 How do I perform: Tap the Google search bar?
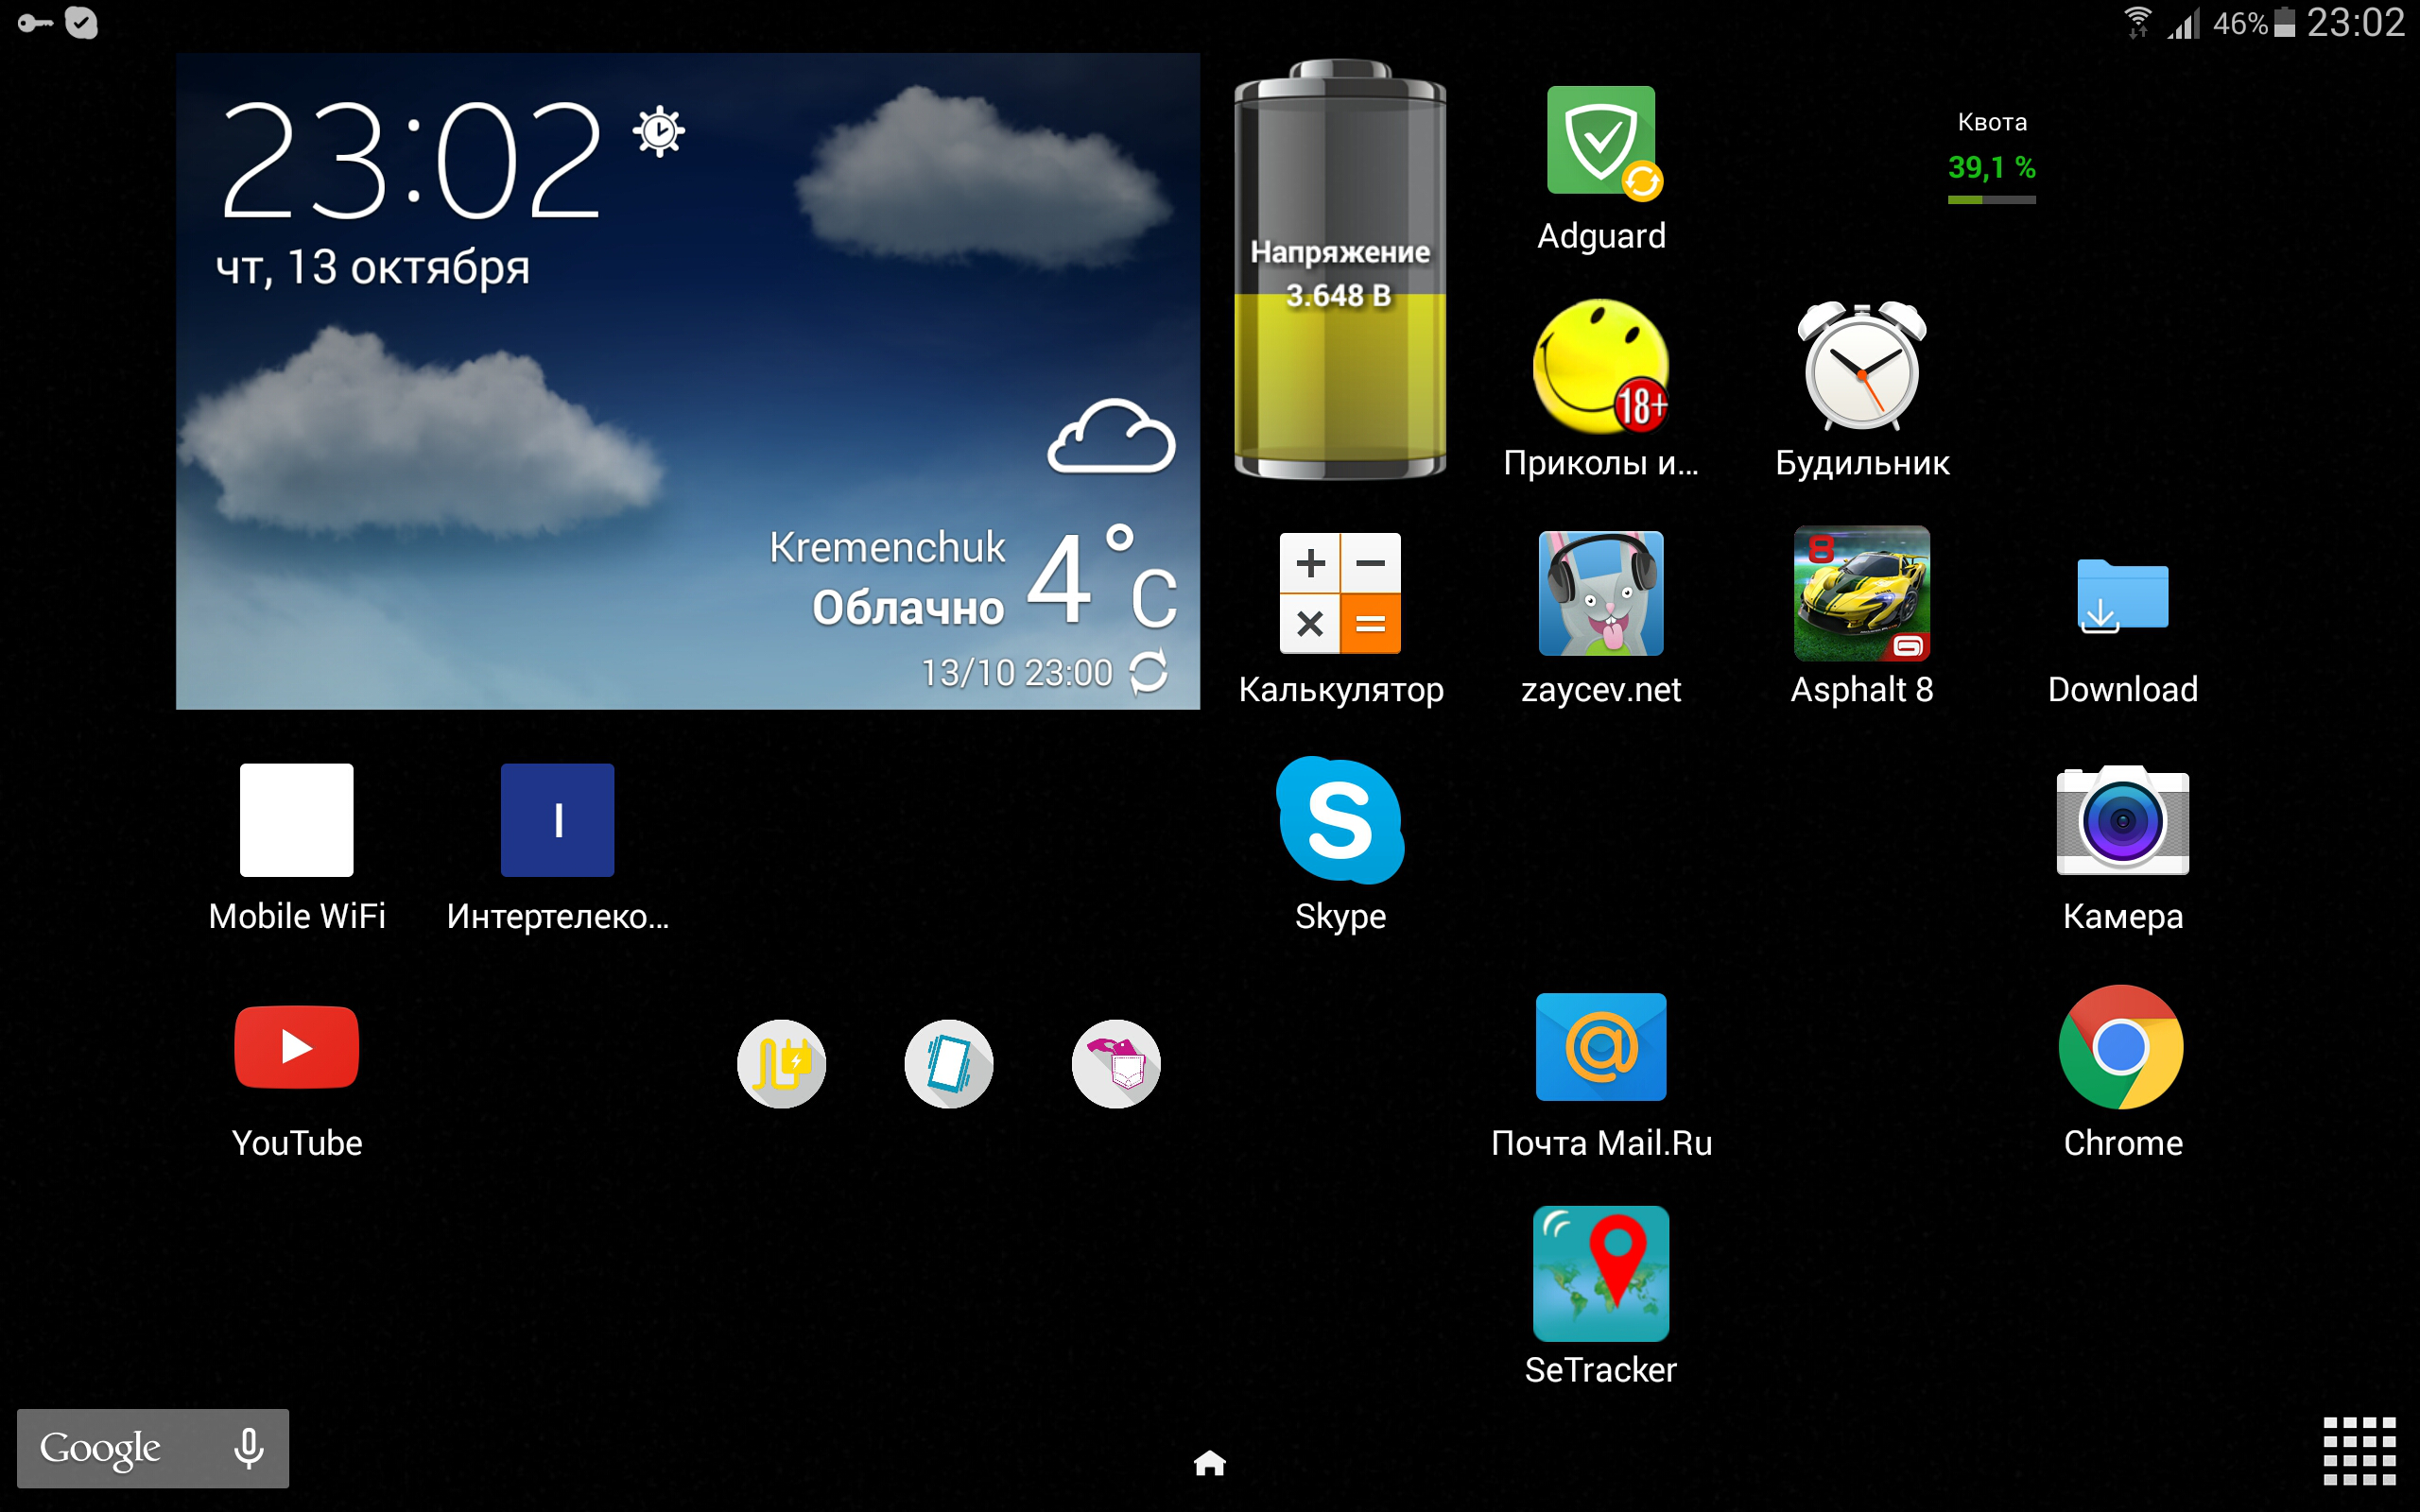point(153,1448)
